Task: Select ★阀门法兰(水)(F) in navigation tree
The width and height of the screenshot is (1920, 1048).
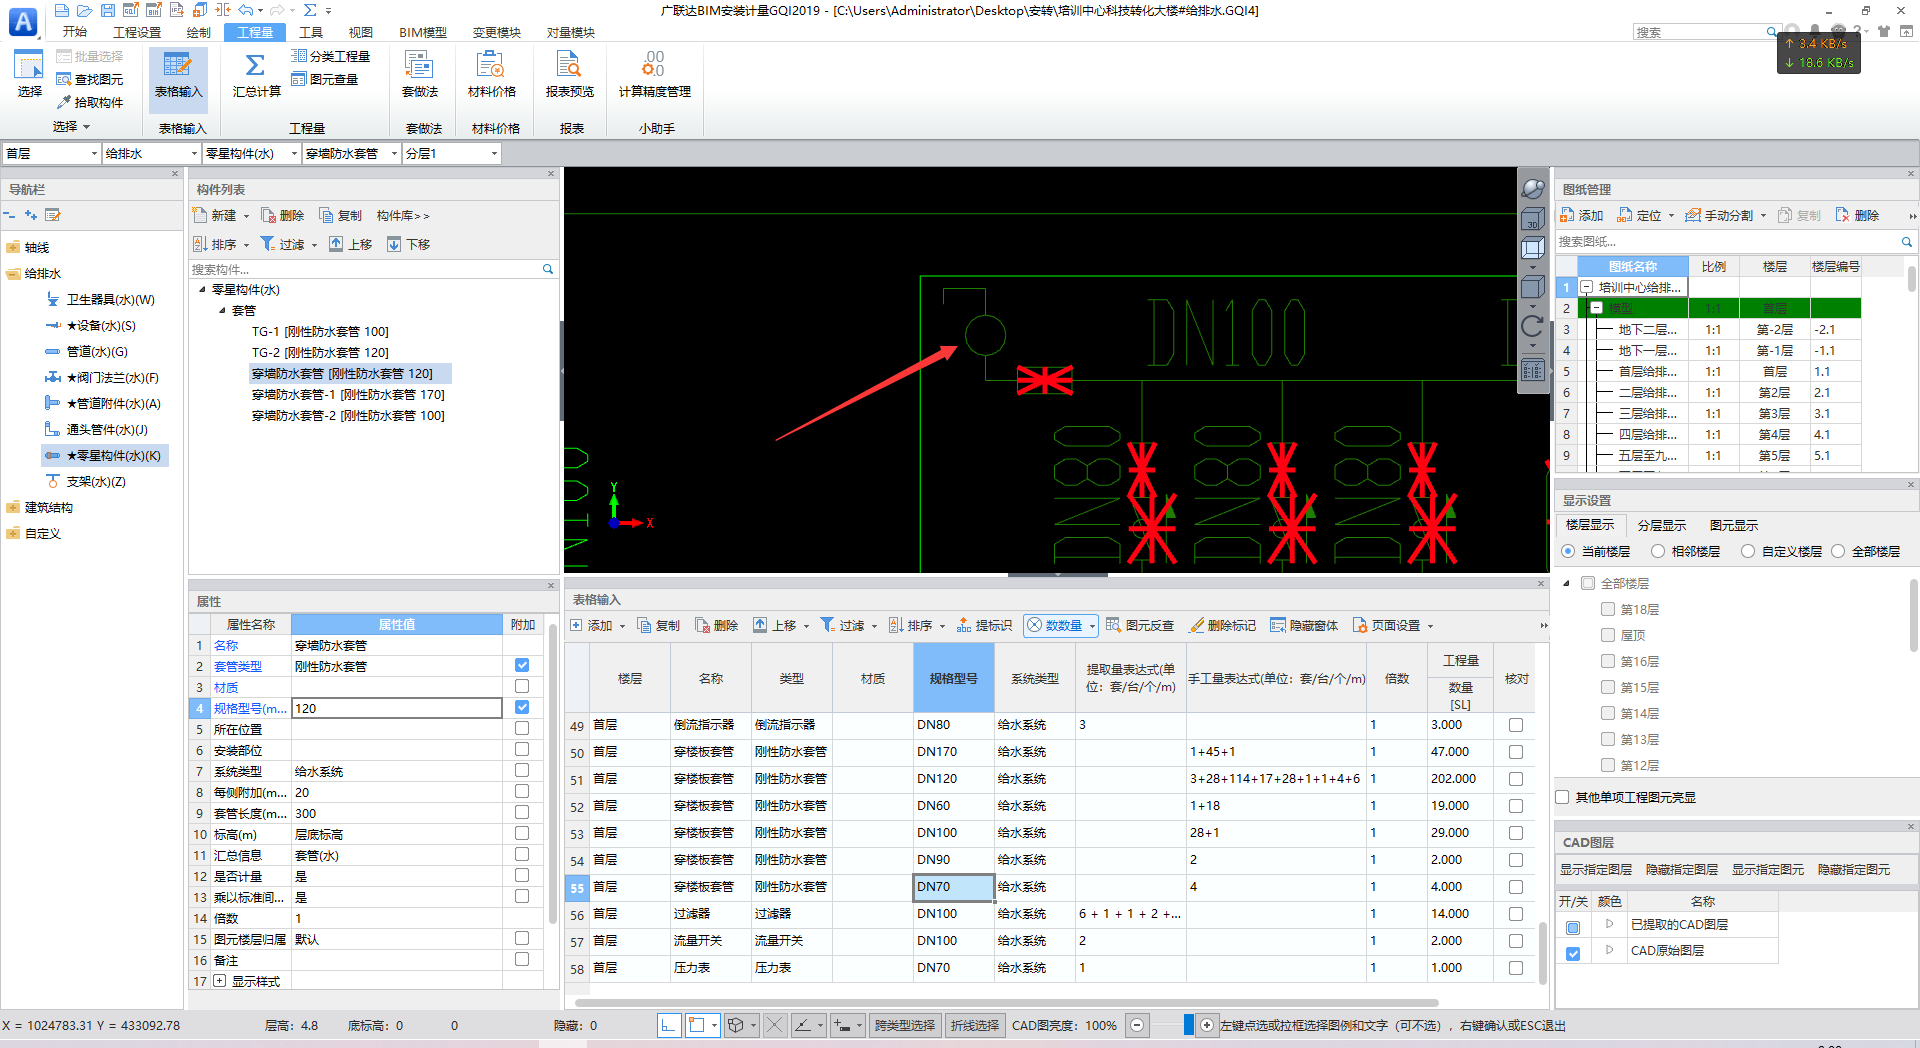Action: pyautogui.click(x=104, y=378)
